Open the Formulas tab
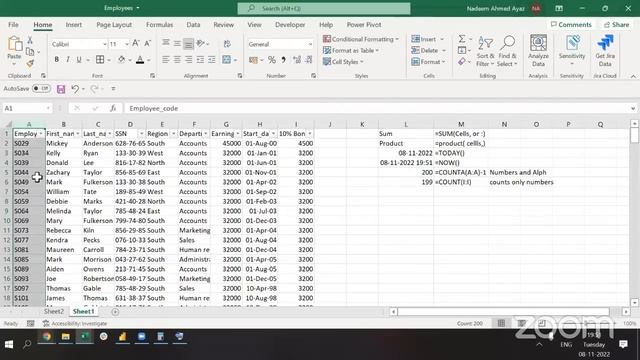The image size is (640, 360). coord(159,24)
